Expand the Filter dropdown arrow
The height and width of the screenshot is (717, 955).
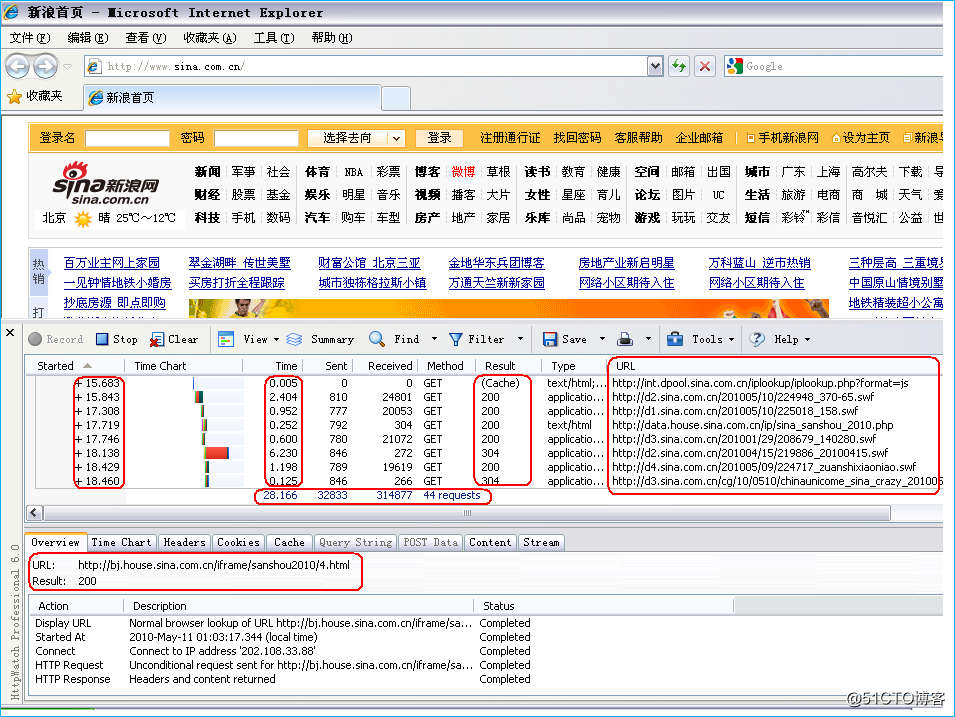[x=520, y=339]
